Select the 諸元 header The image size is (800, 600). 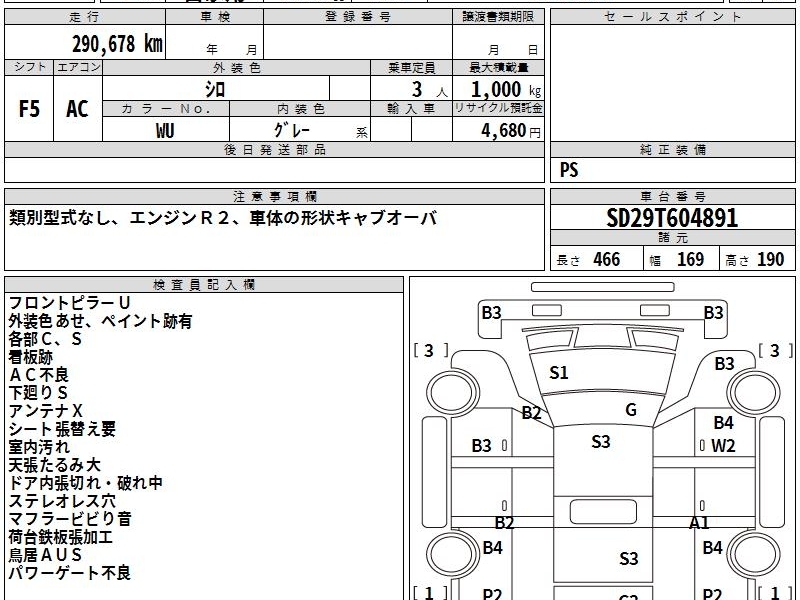pyautogui.click(x=672, y=238)
